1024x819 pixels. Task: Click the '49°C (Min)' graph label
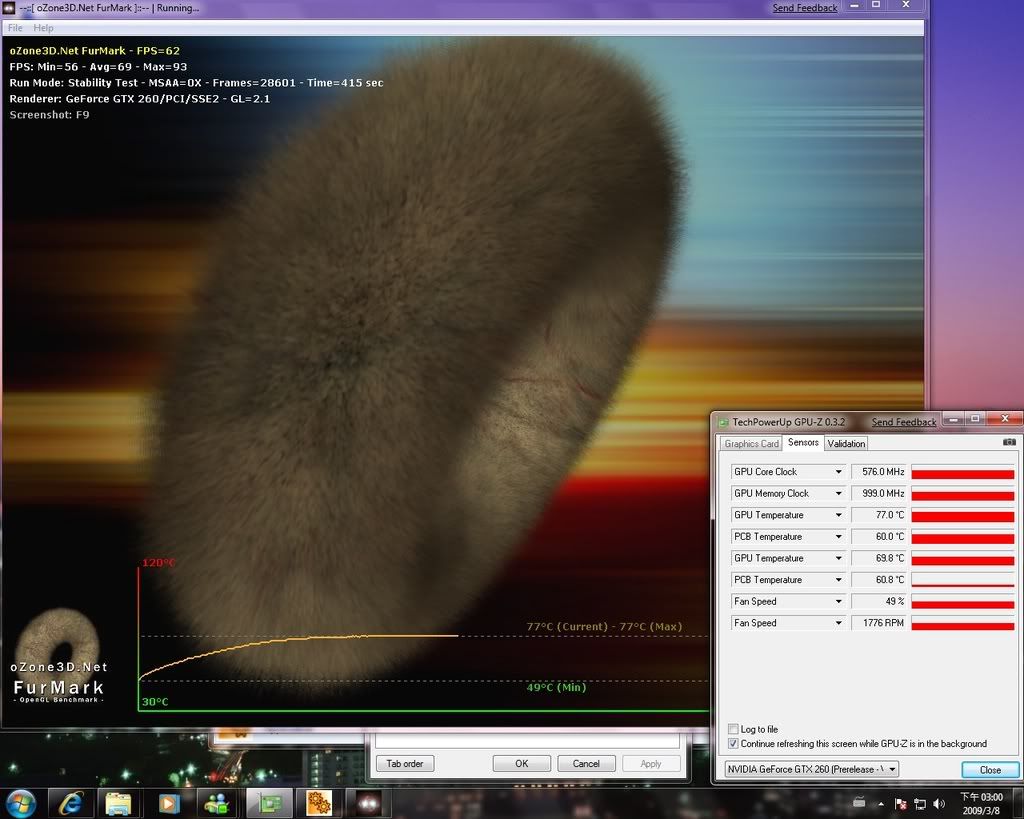(556, 687)
